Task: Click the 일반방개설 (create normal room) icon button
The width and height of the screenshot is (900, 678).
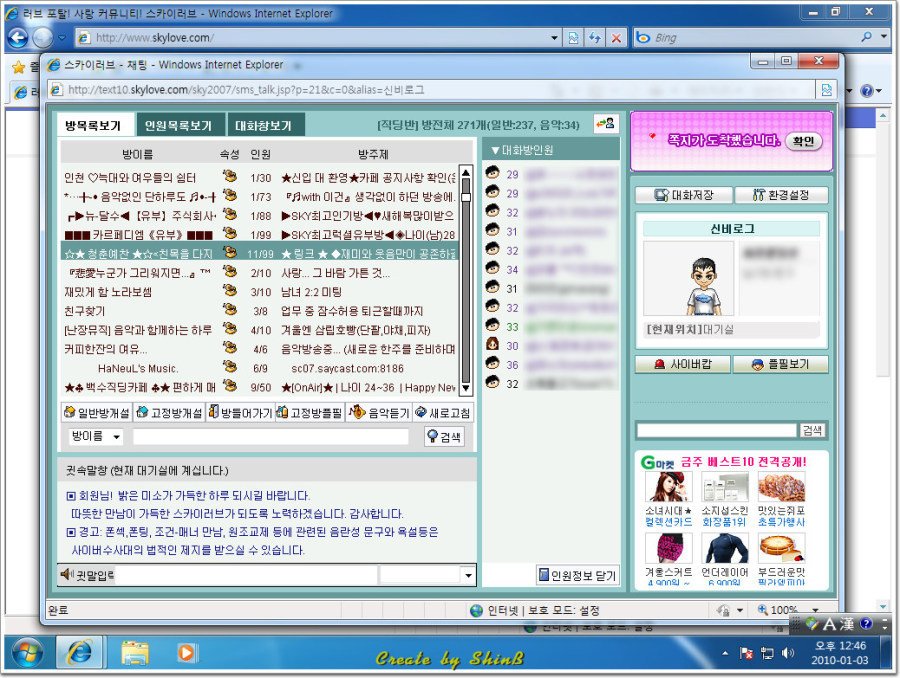Action: [x=97, y=412]
